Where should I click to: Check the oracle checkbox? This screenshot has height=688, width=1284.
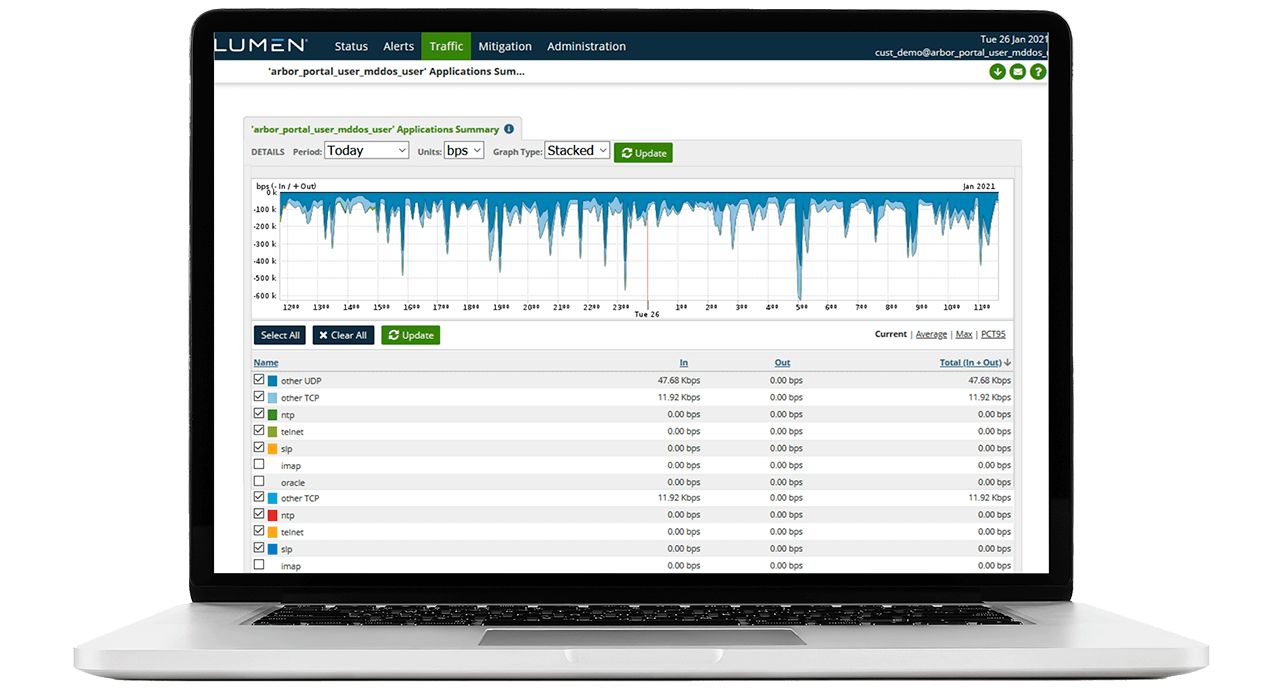coord(259,481)
